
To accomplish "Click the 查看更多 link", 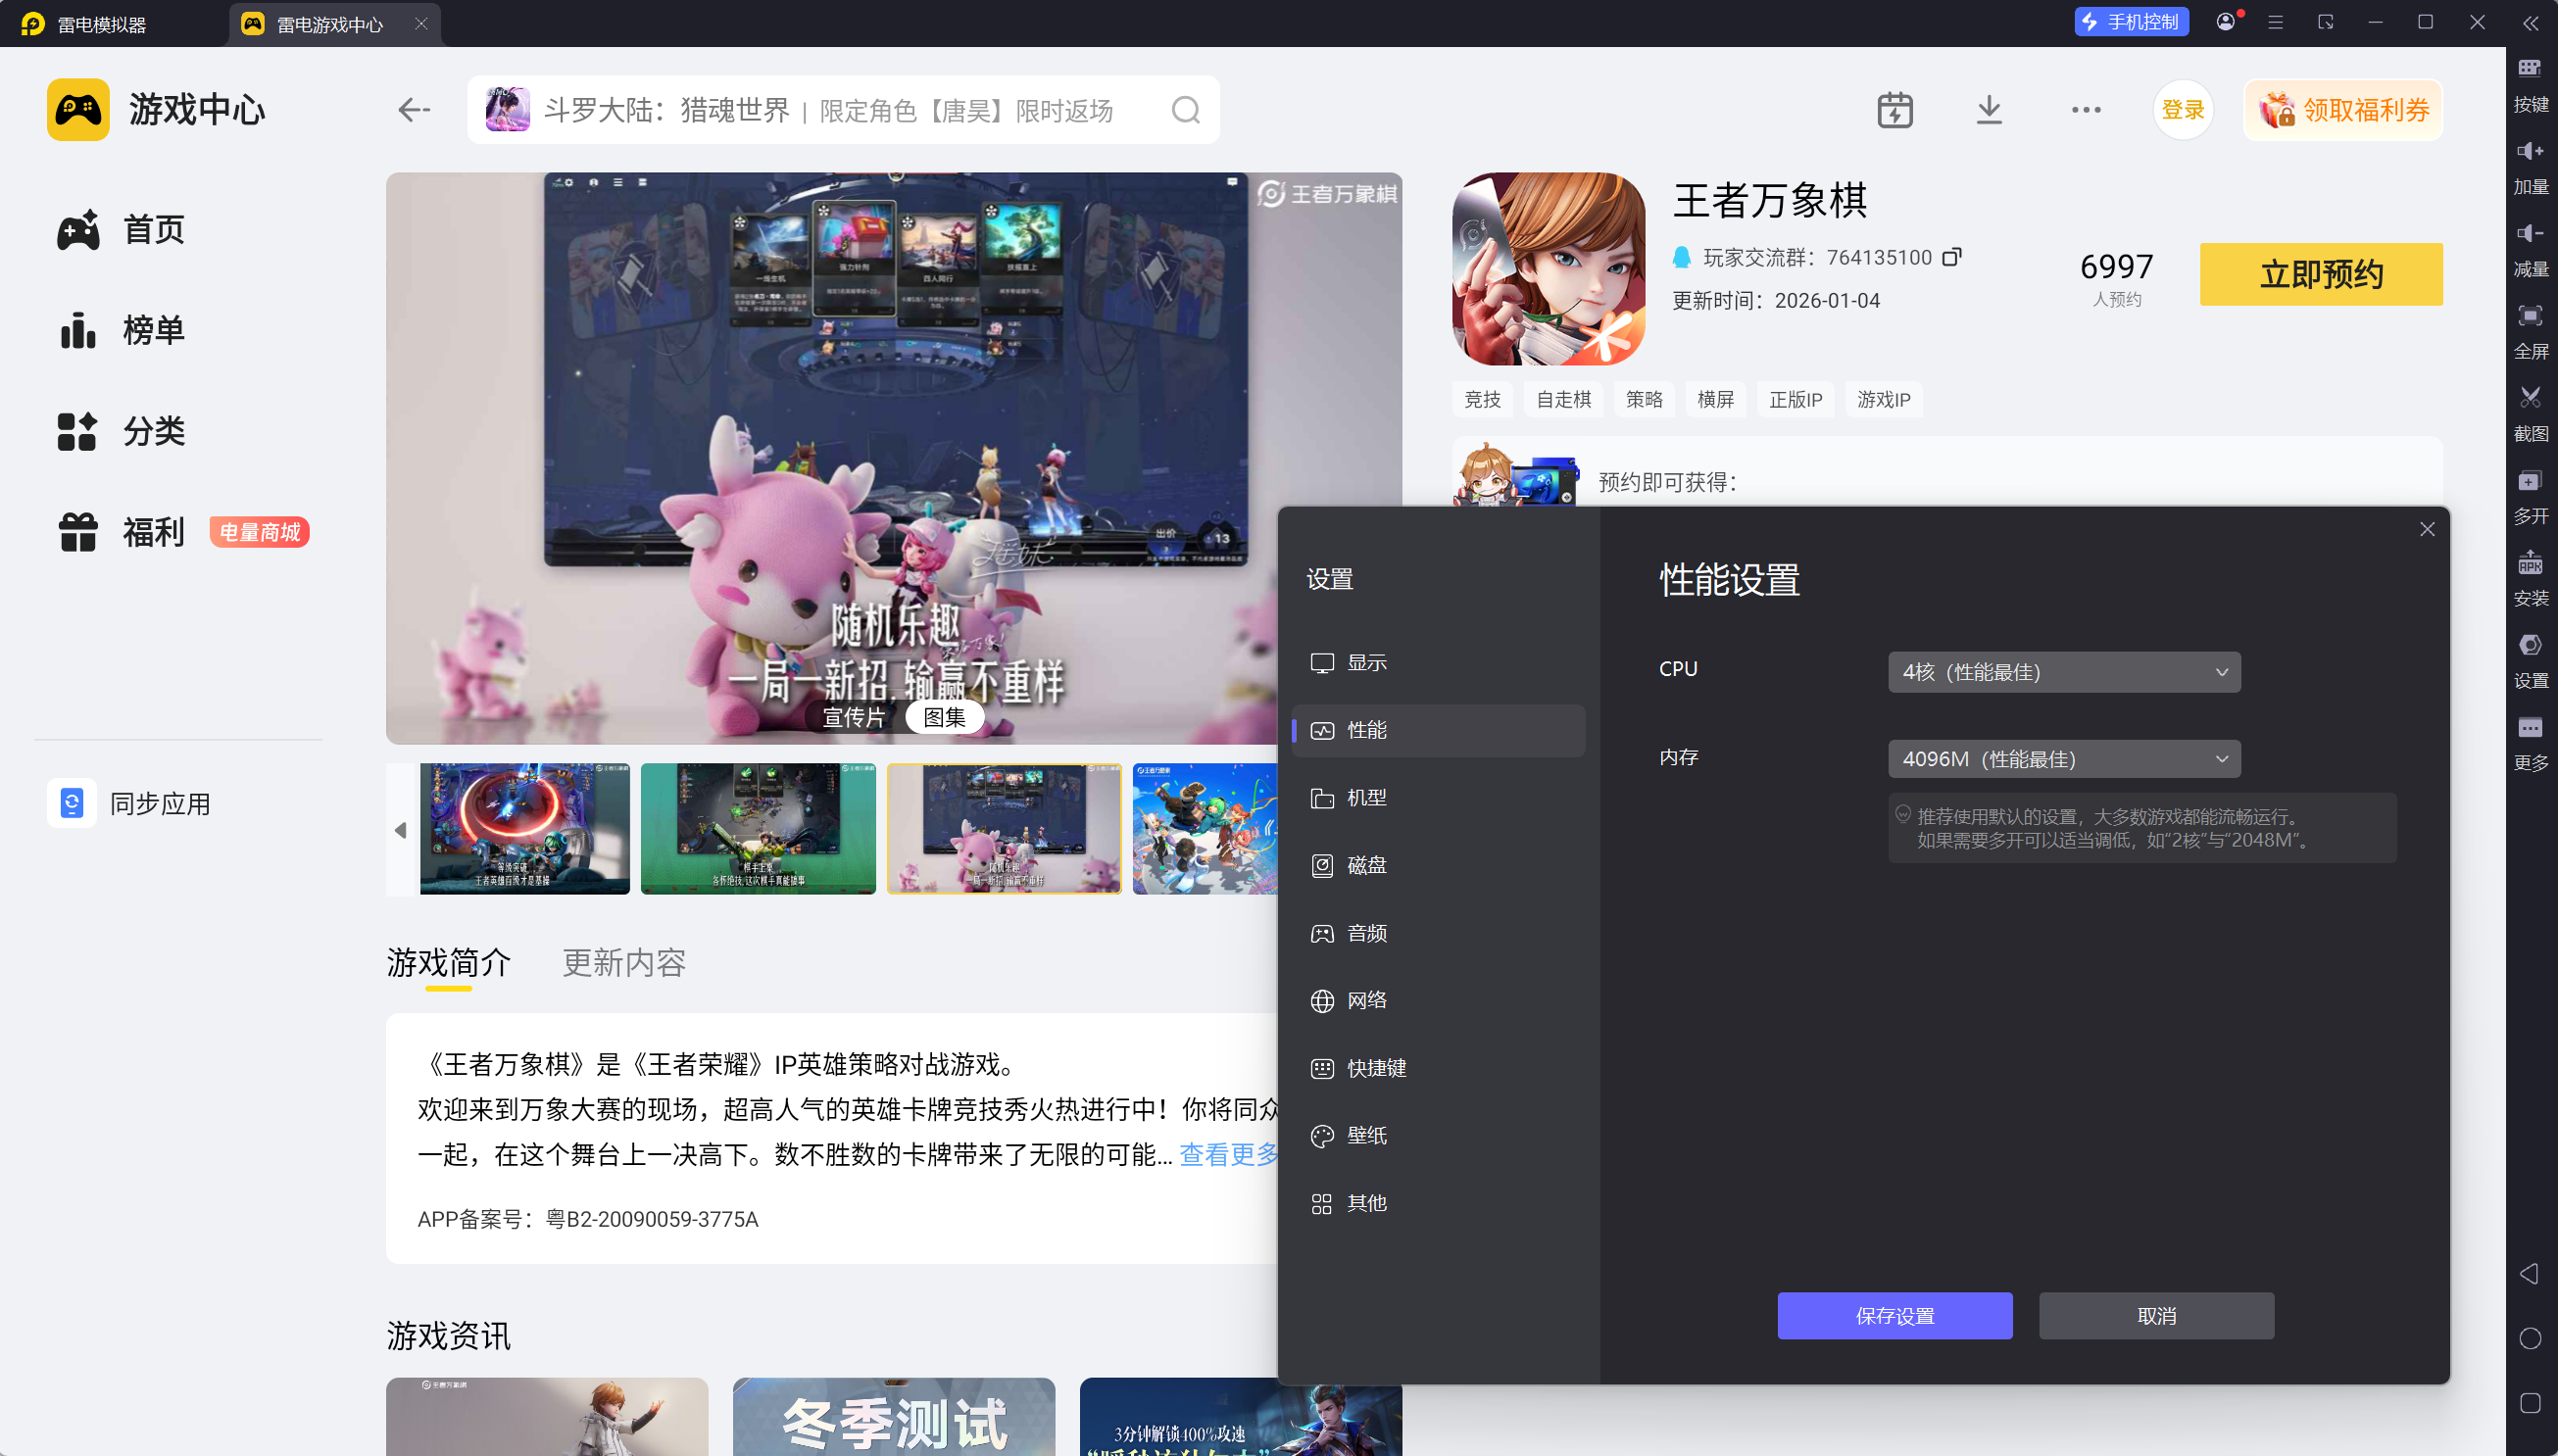I will pos(1230,1155).
